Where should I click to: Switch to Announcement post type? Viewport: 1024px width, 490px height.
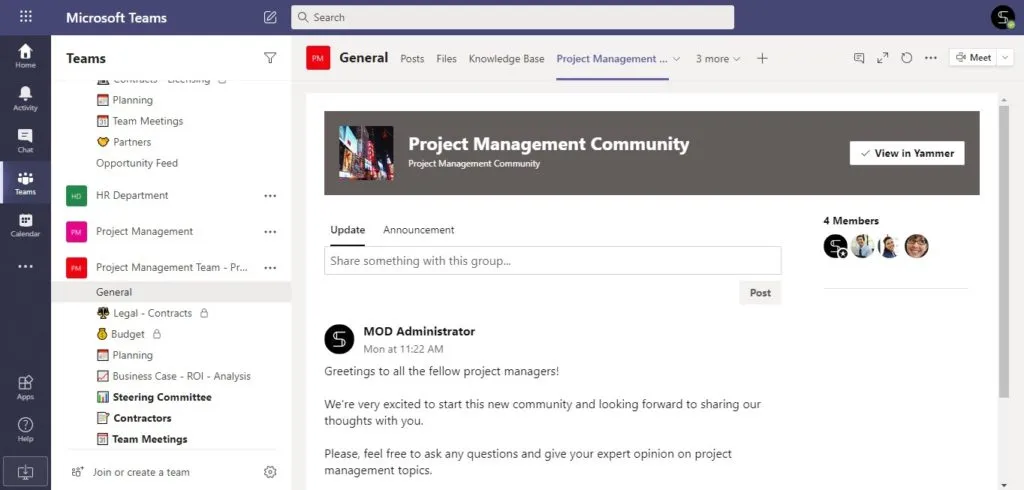pos(419,230)
